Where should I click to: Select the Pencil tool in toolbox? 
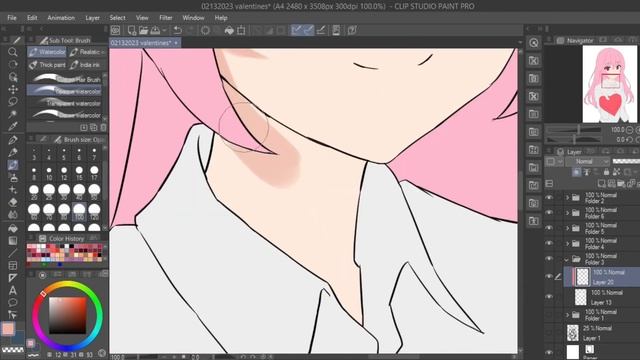pos(13,153)
